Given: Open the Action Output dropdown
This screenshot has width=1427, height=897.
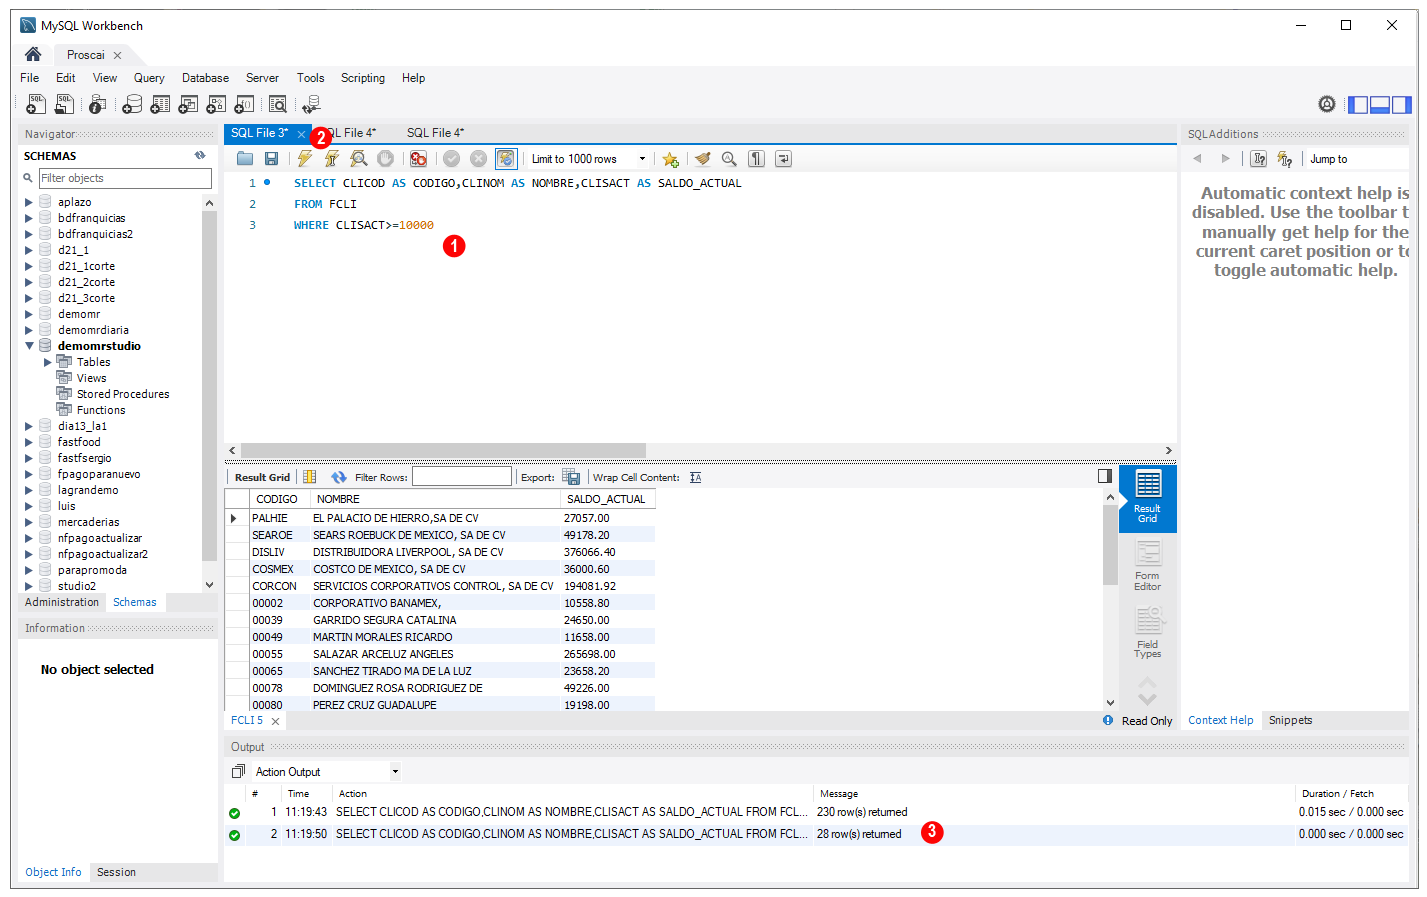Looking at the screenshot, I should tap(326, 771).
